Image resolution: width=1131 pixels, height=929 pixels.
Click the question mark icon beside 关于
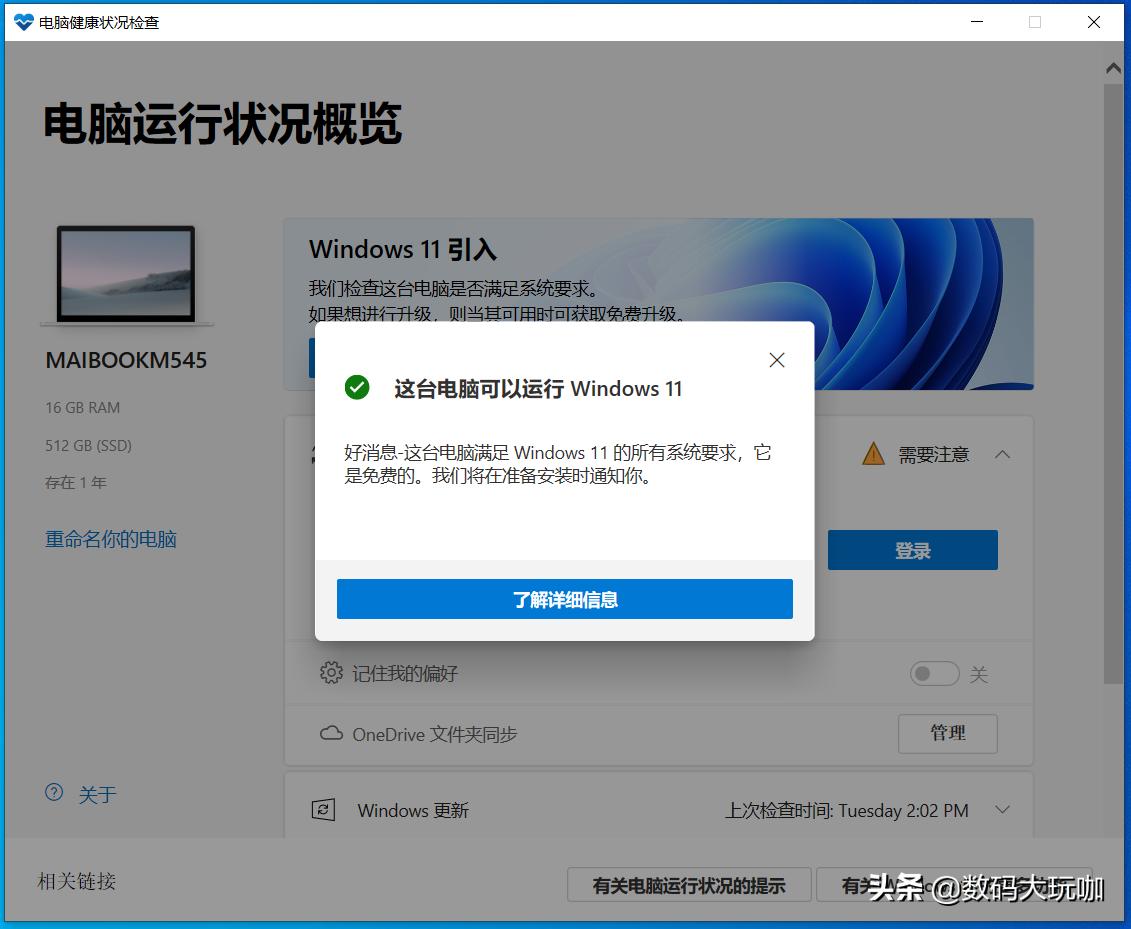pos(54,793)
